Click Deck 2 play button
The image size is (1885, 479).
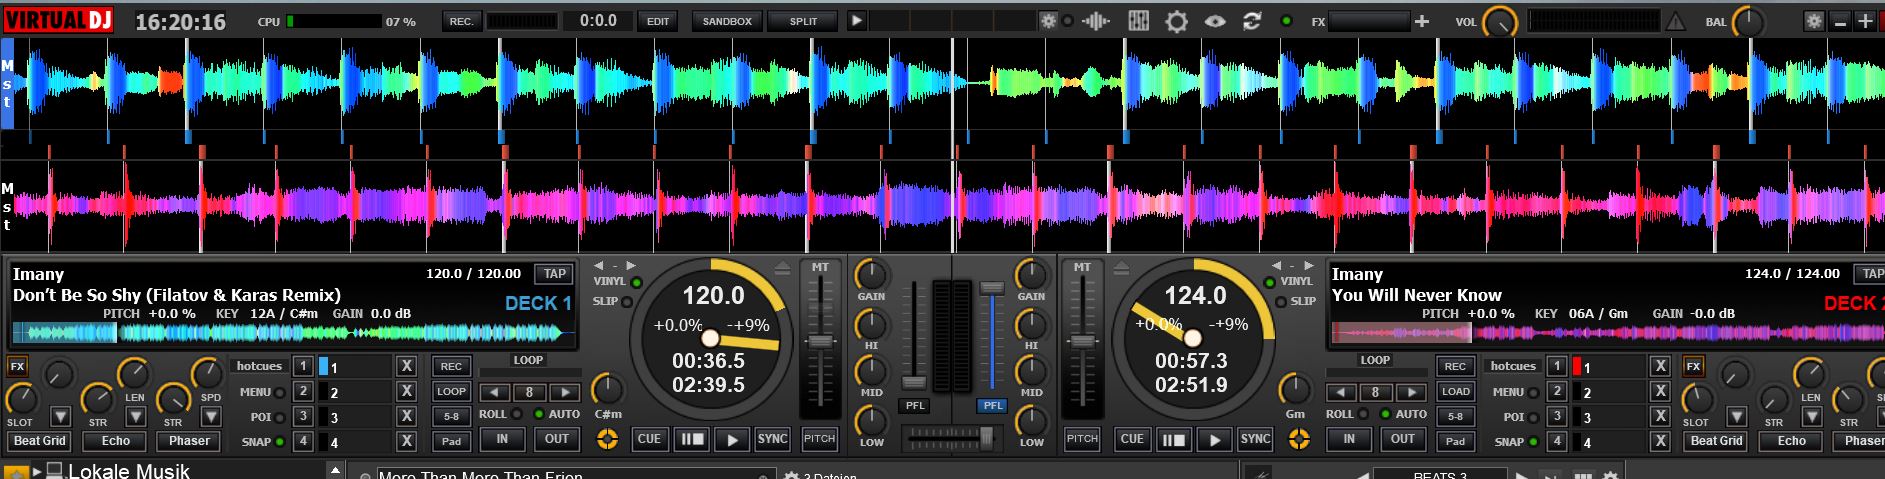[x=1214, y=439]
